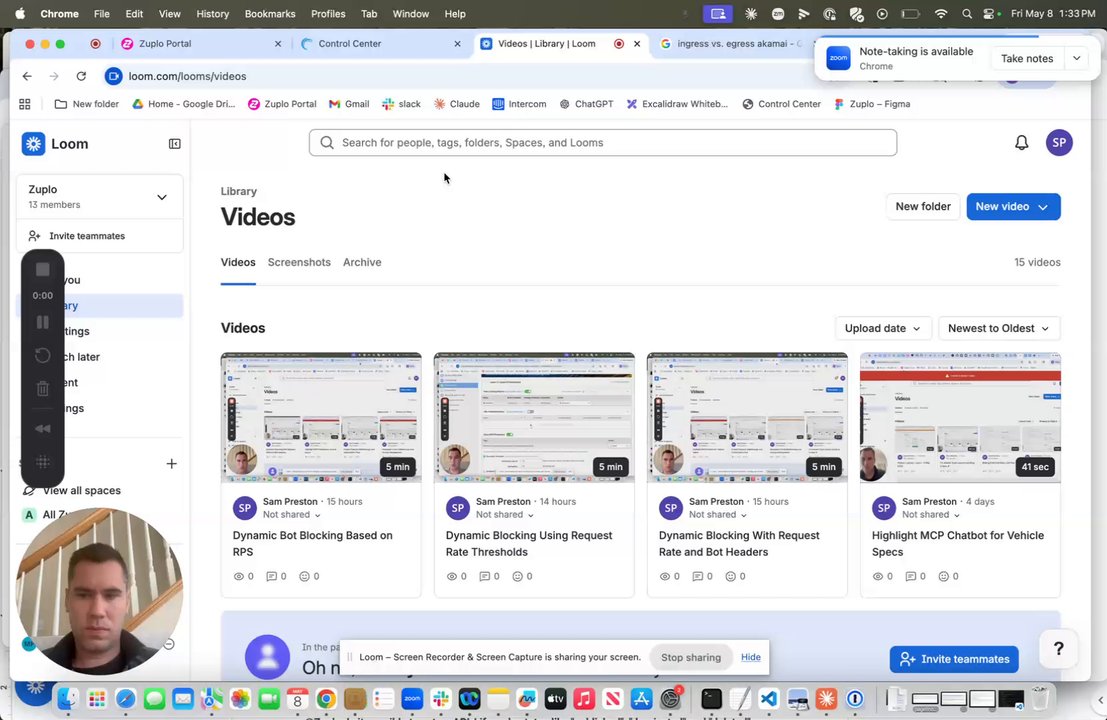Open the Claude bookmark
Viewport: 1107px width, 720px height.
click(456, 104)
